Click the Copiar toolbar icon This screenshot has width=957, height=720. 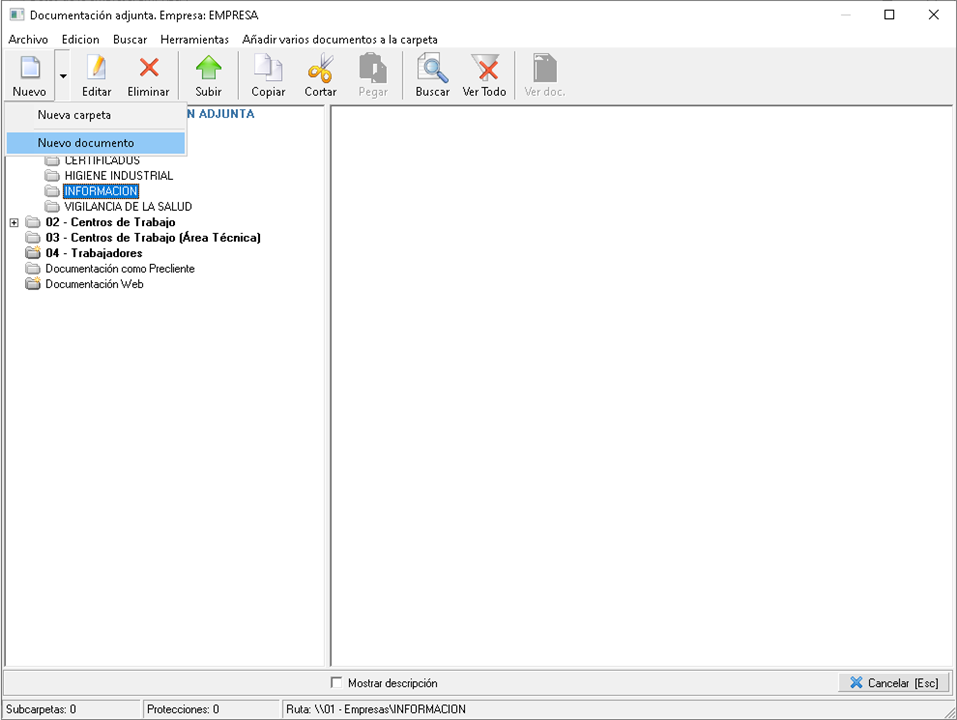click(x=268, y=69)
